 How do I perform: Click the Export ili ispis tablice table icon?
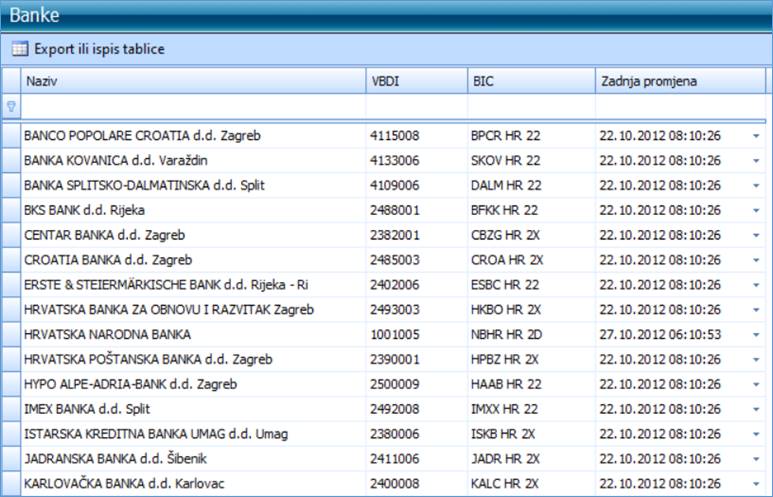click(20, 49)
